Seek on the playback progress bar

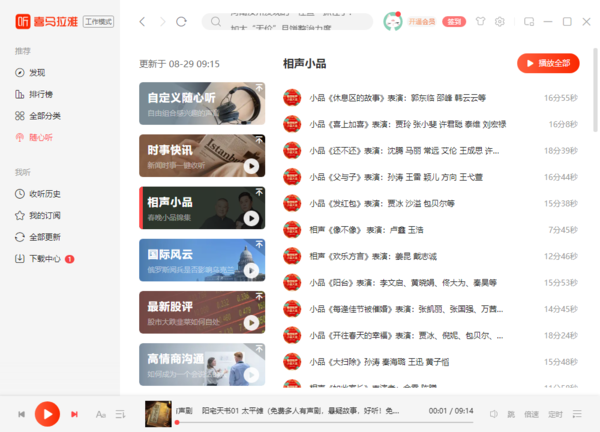click(x=325, y=422)
